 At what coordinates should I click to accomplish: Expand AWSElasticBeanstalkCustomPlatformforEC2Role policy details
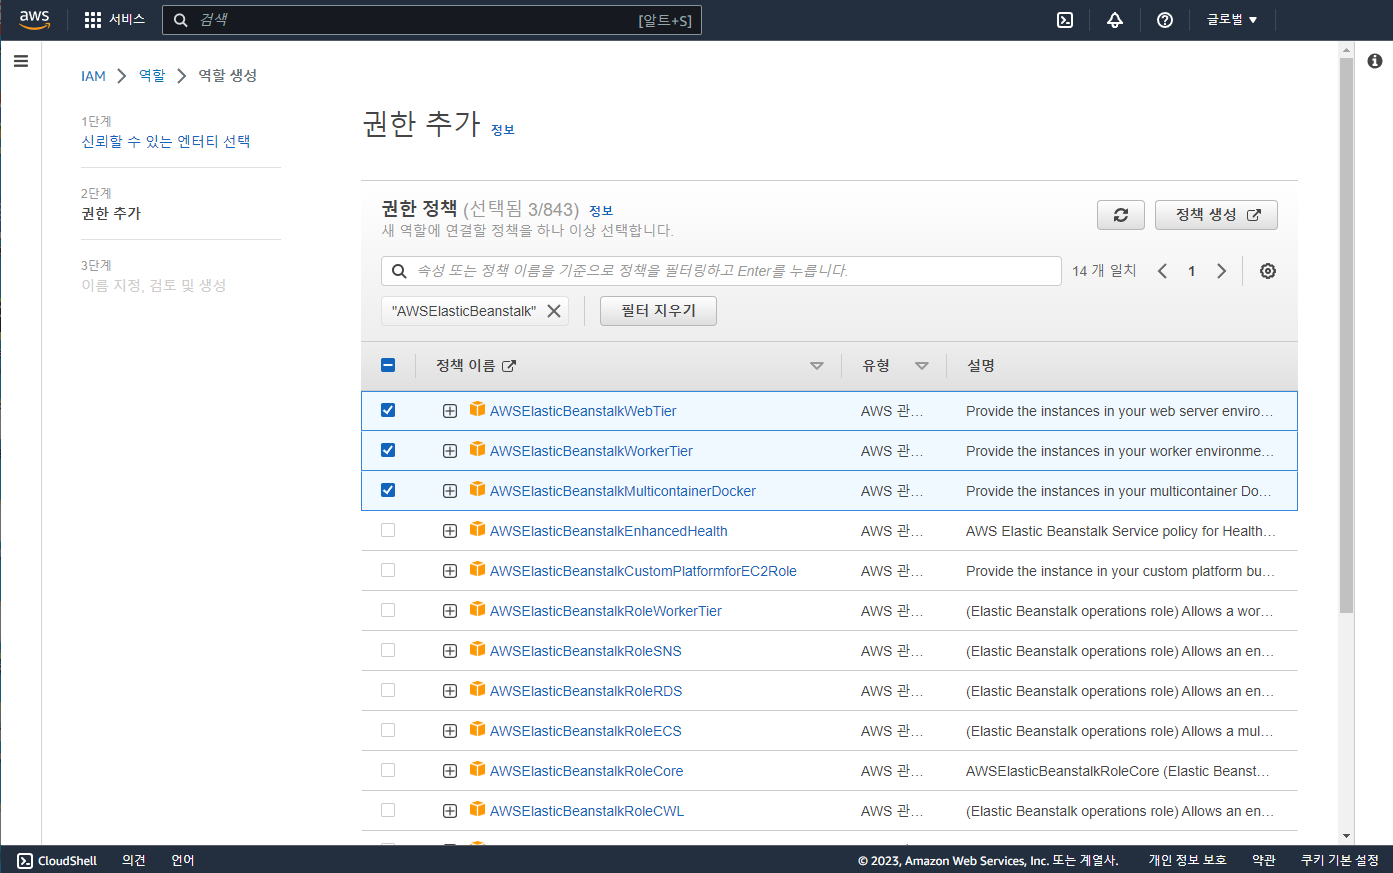coord(450,571)
